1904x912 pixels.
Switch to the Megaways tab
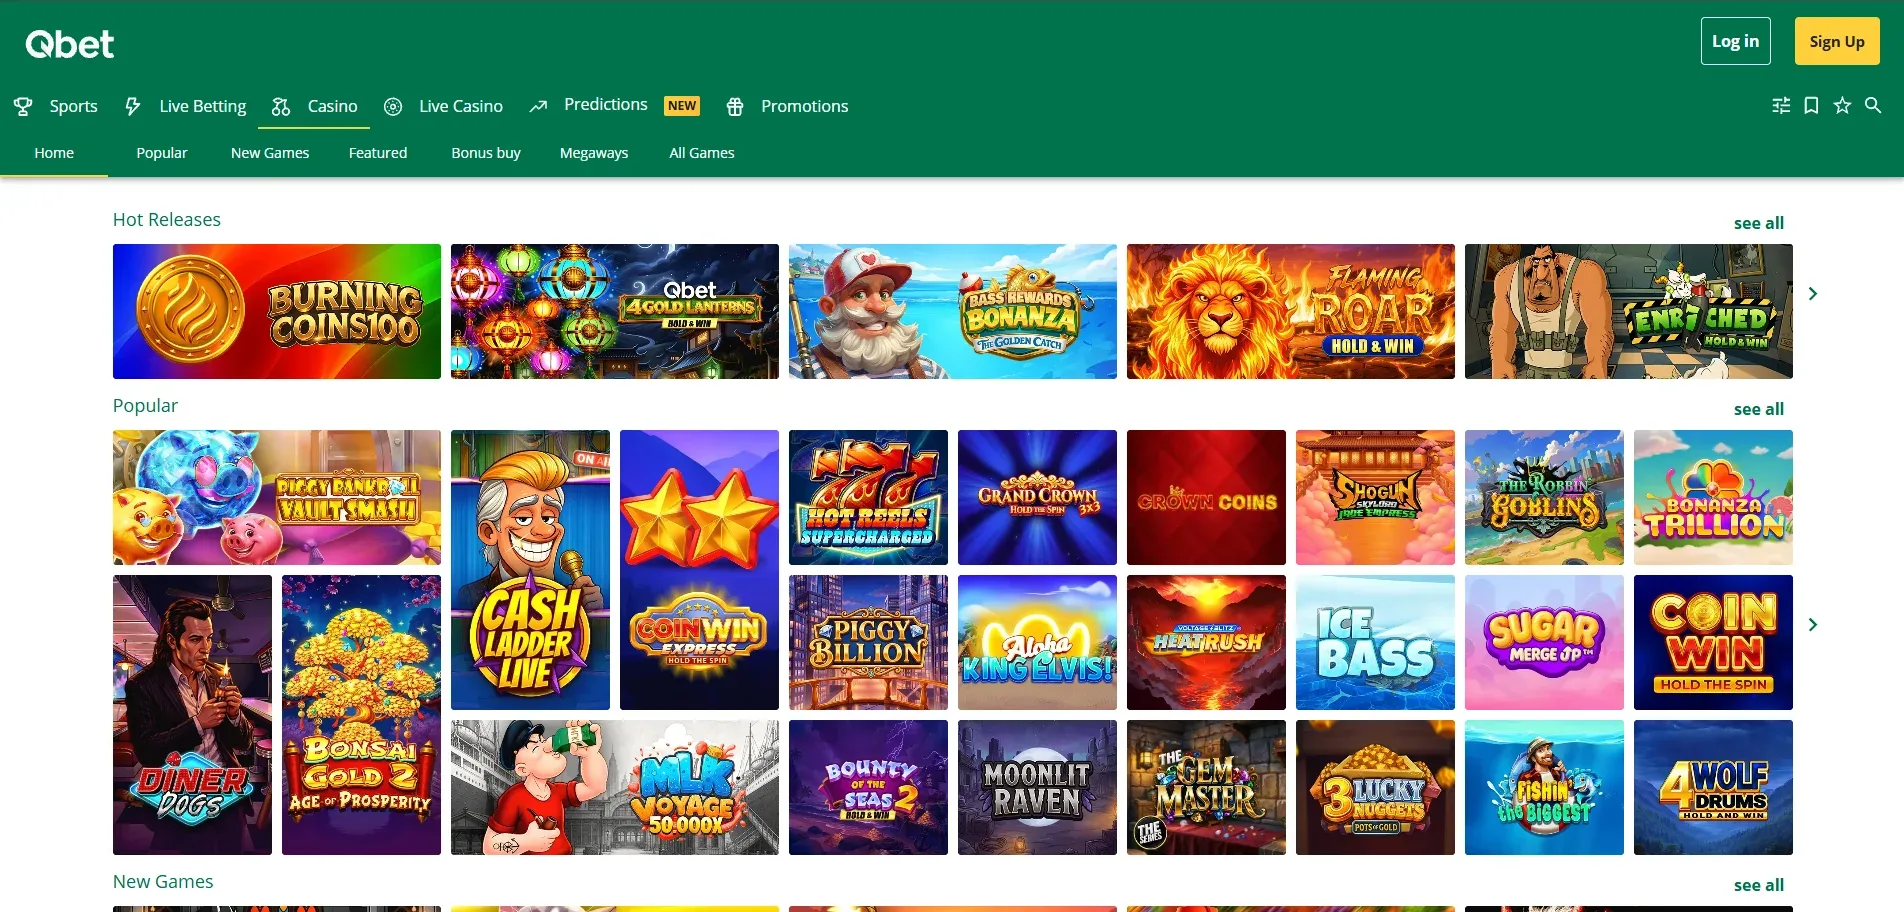click(x=594, y=153)
